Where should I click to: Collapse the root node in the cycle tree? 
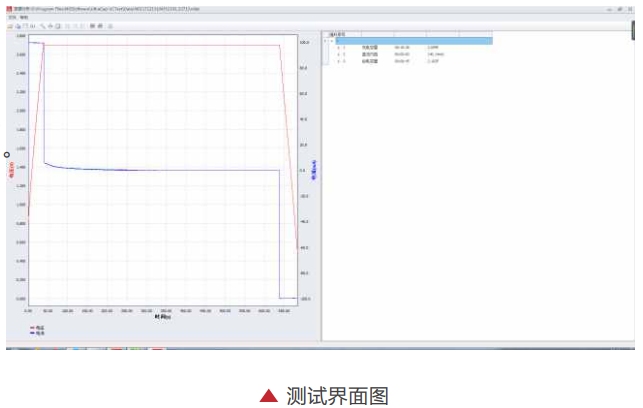click(331, 41)
